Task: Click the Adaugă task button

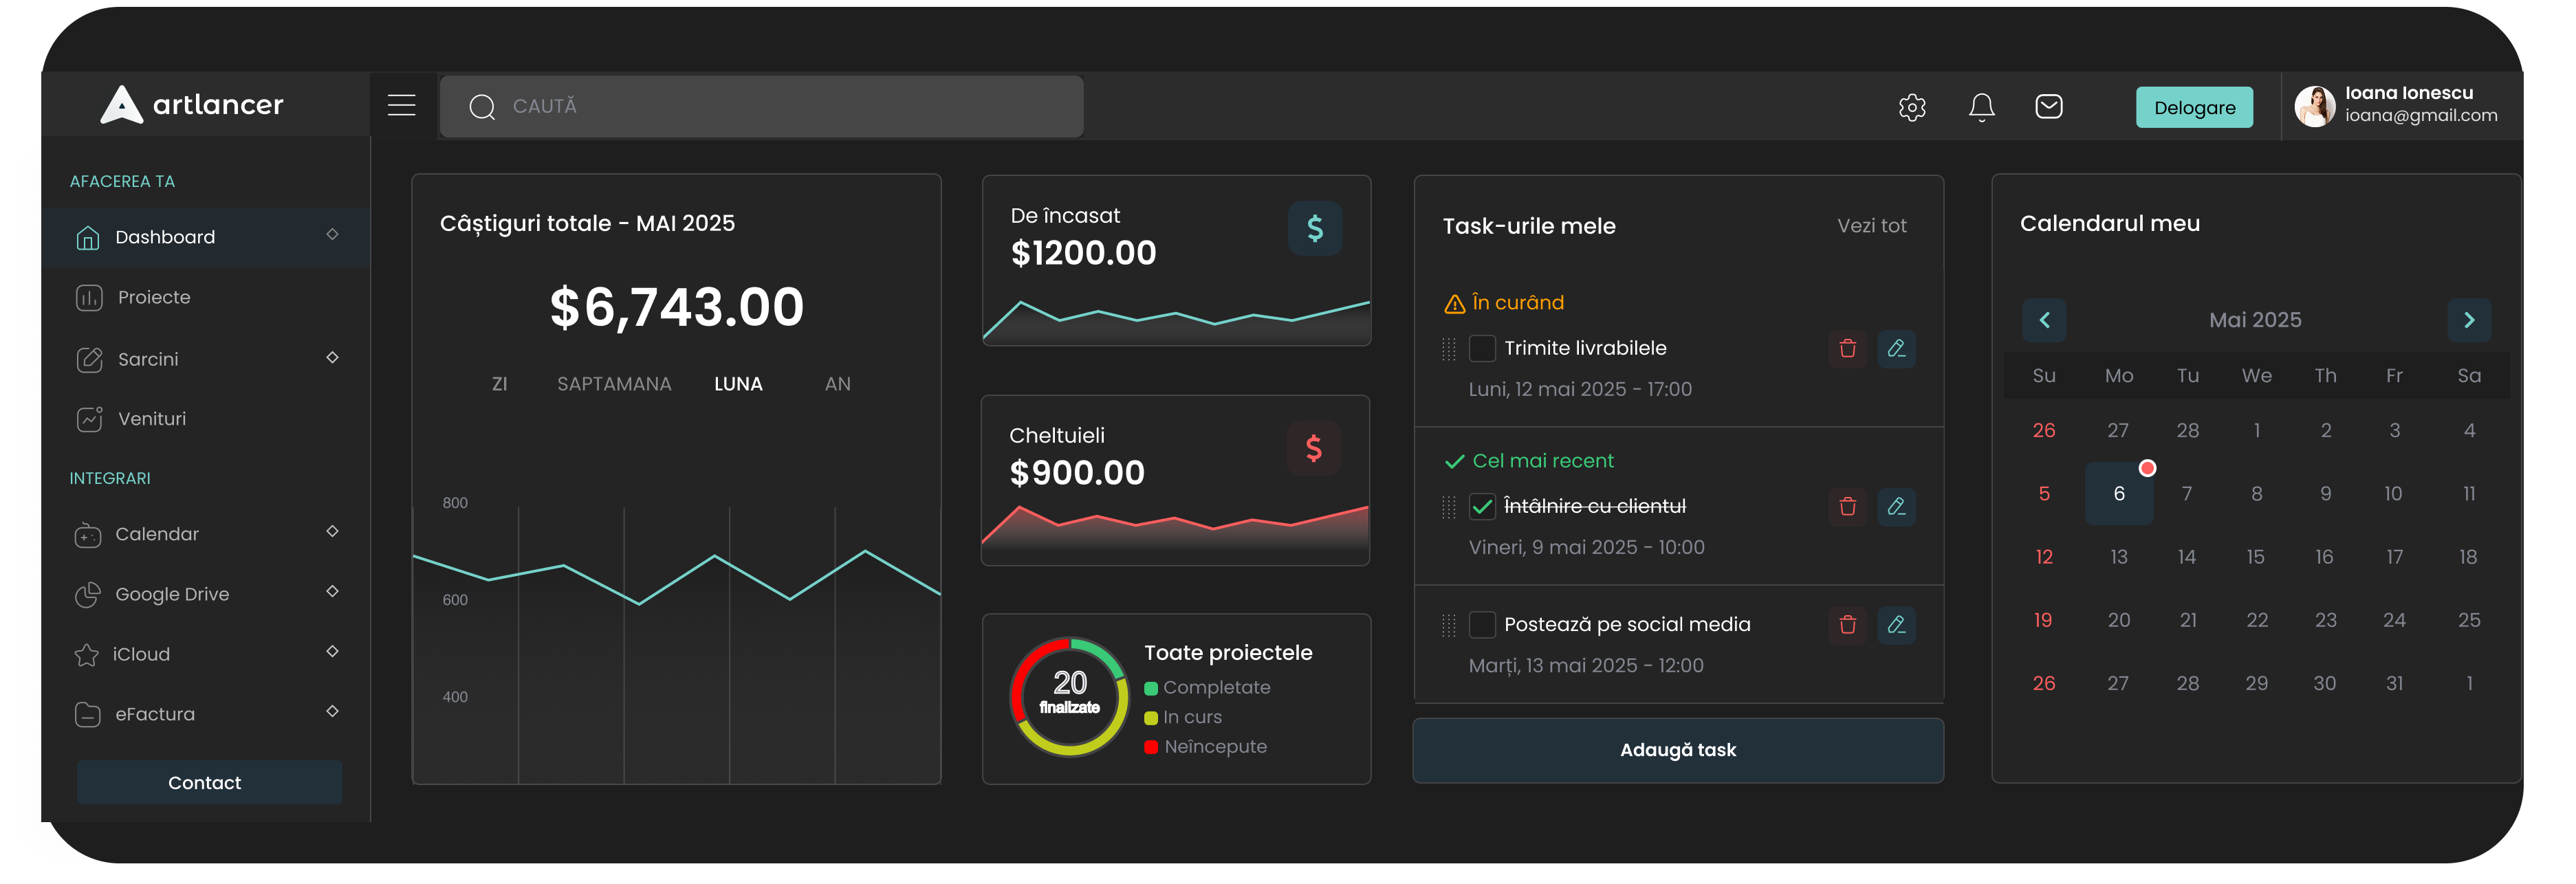Action: pyautogui.click(x=1677, y=750)
